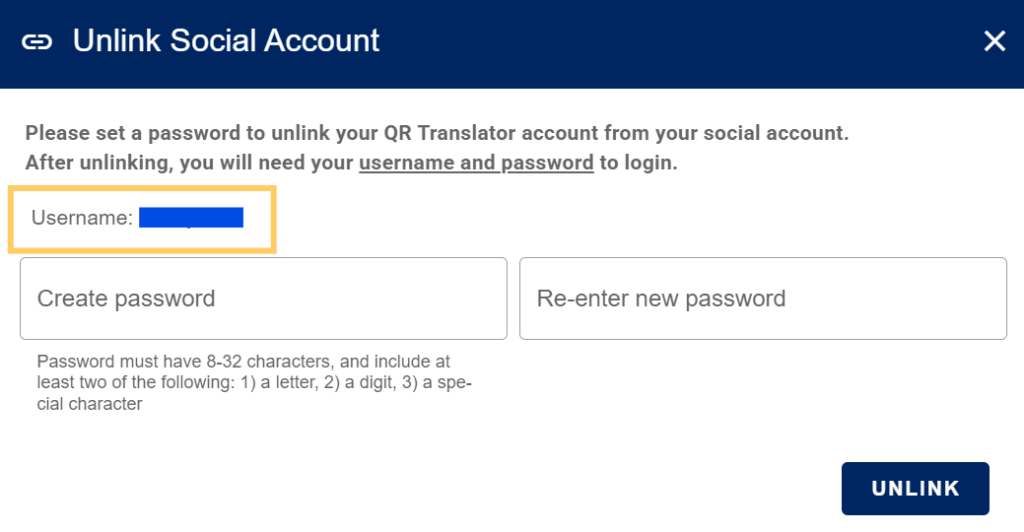Click 'to login.' after the underlined link
This screenshot has width=1024, height=532.
638,162
